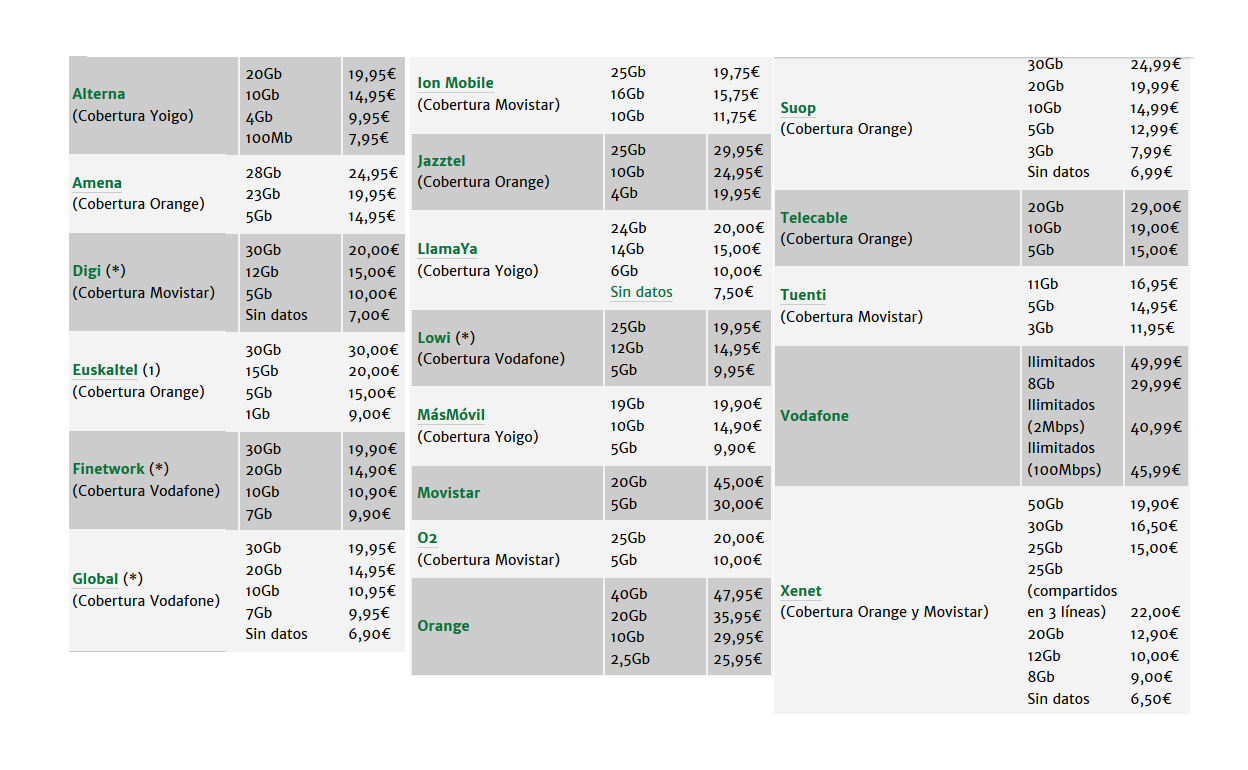Open the Lowi operator link

tap(434, 338)
